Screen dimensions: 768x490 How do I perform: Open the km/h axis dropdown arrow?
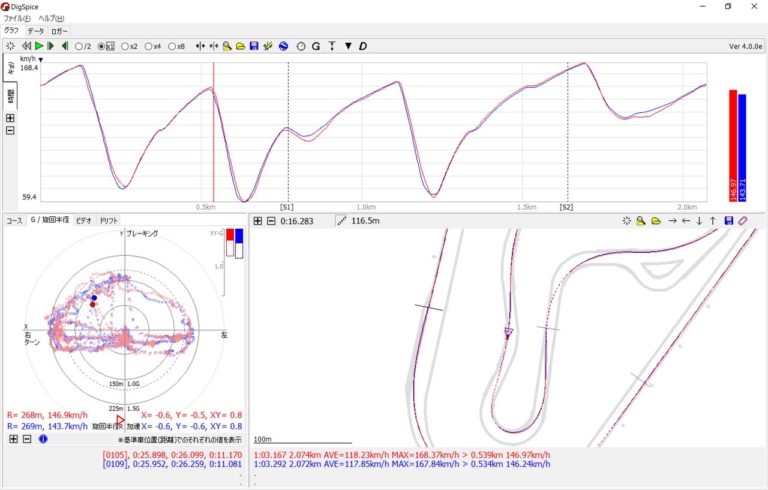[x=41, y=60]
